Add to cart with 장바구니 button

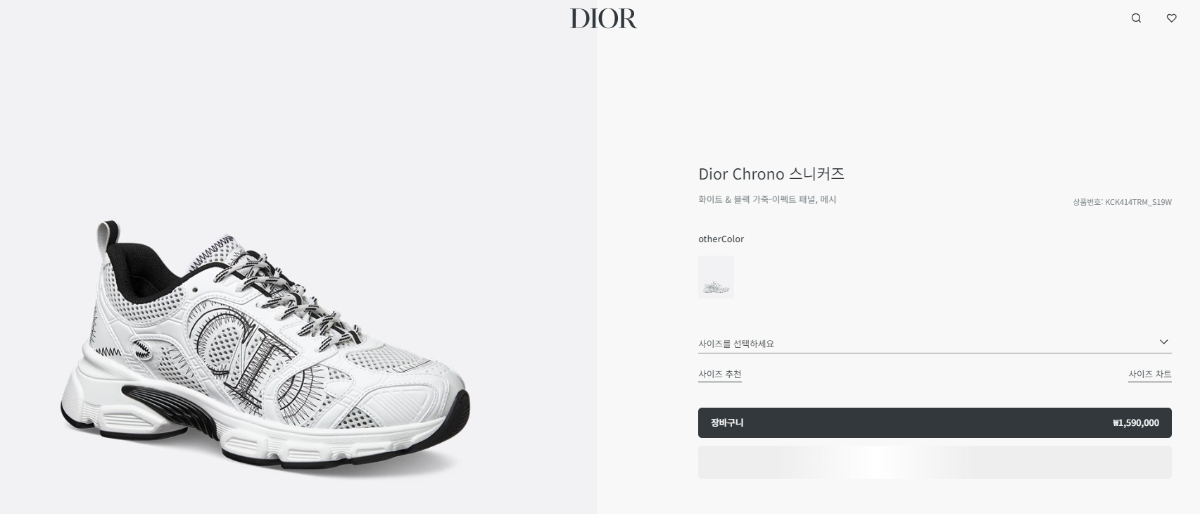tap(934, 423)
